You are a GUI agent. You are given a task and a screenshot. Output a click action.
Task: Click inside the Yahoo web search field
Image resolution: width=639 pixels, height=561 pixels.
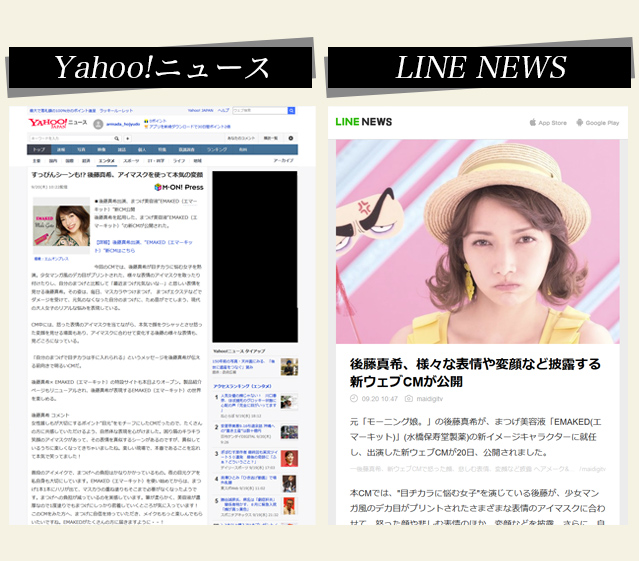(x=260, y=110)
